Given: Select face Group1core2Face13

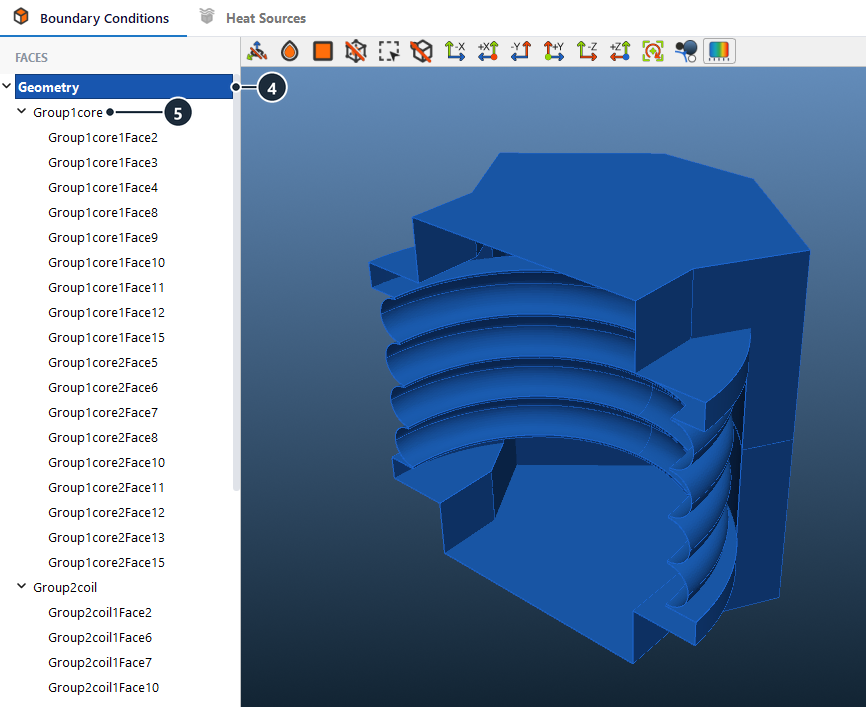Looking at the screenshot, I should 107,537.
